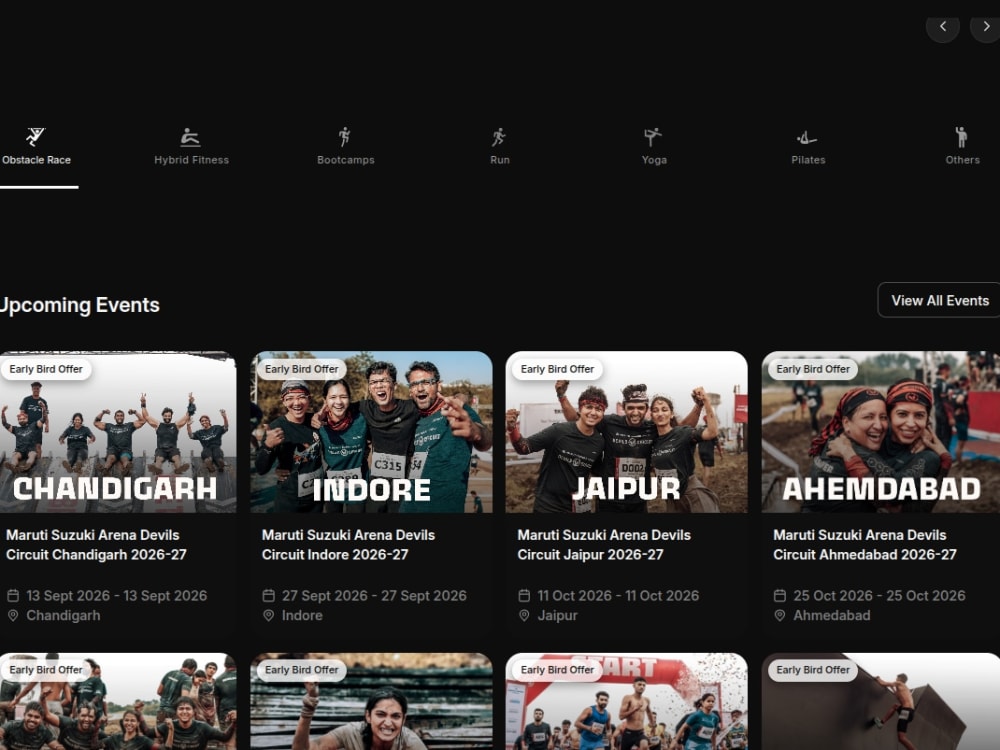This screenshot has height=750, width=1000.
Task: Click Indore location text
Action: pyautogui.click(x=302, y=615)
